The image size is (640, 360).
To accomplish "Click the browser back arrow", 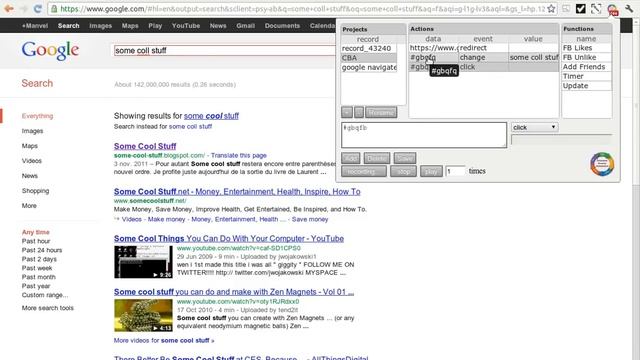I will [x=9, y=8].
